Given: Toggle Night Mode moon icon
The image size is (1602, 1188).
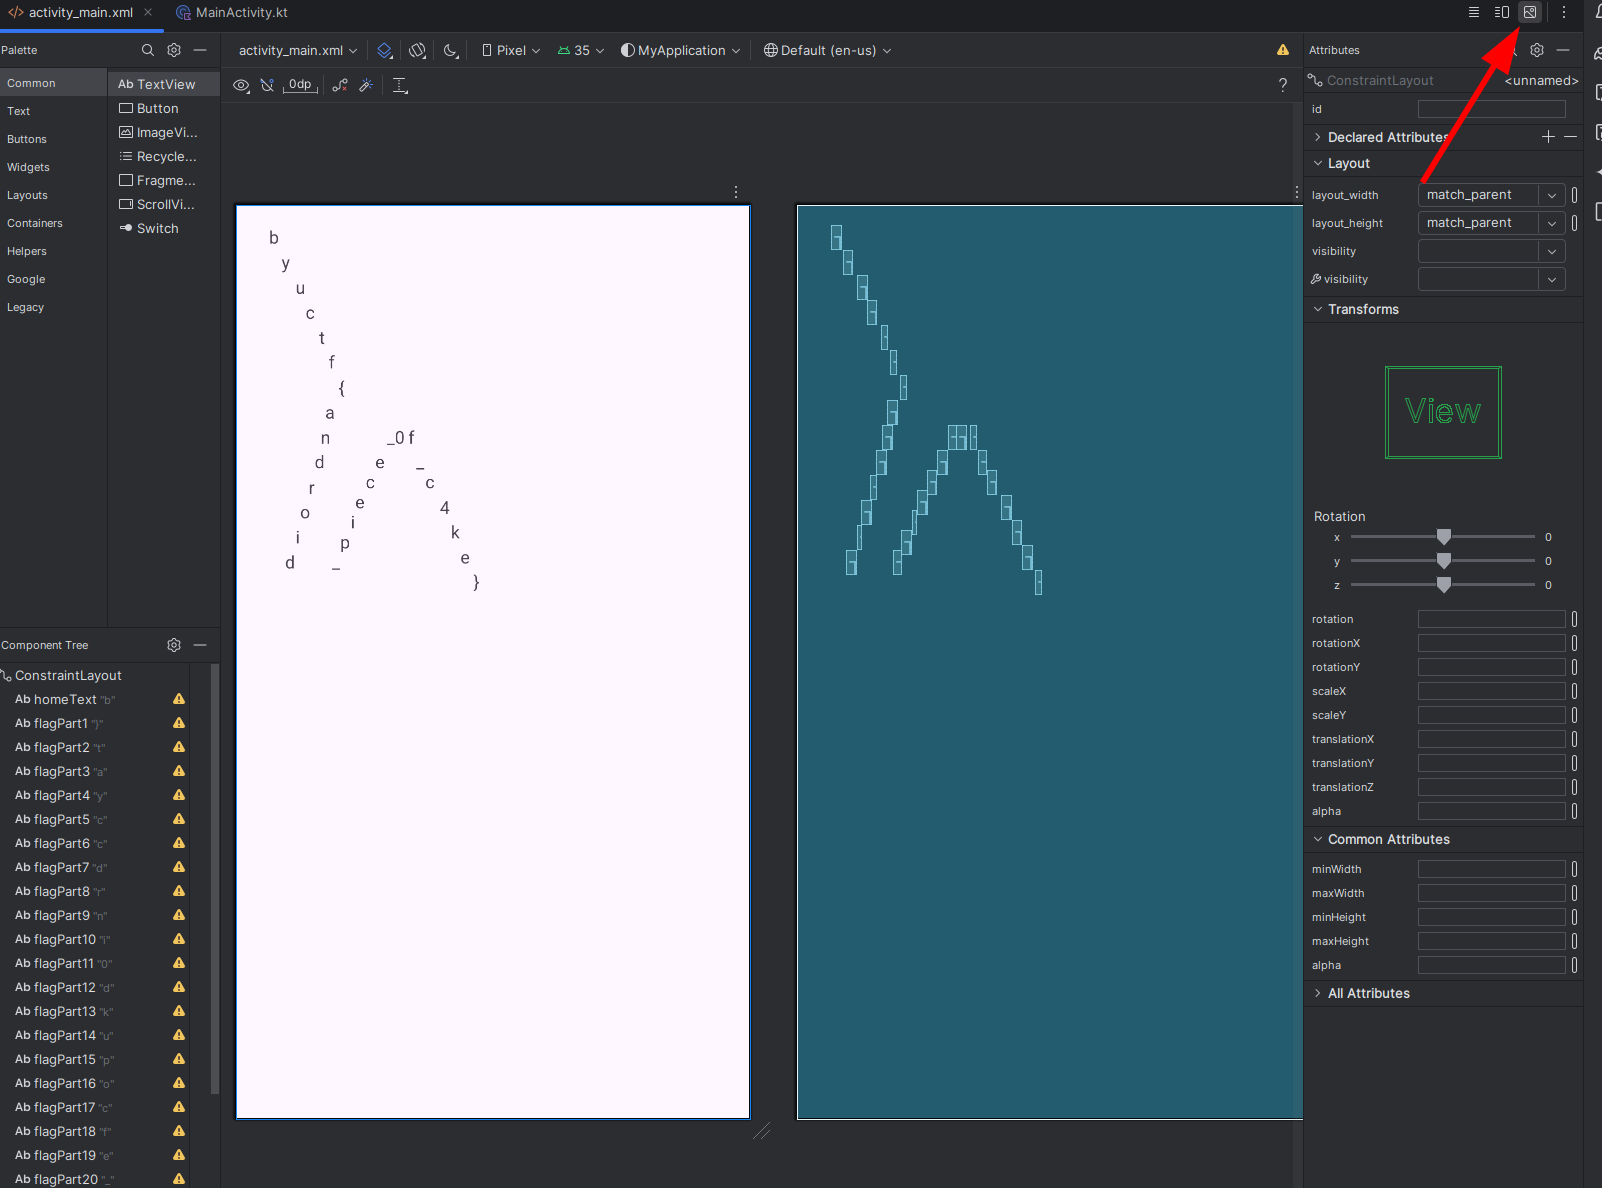Looking at the screenshot, I should click(x=451, y=50).
